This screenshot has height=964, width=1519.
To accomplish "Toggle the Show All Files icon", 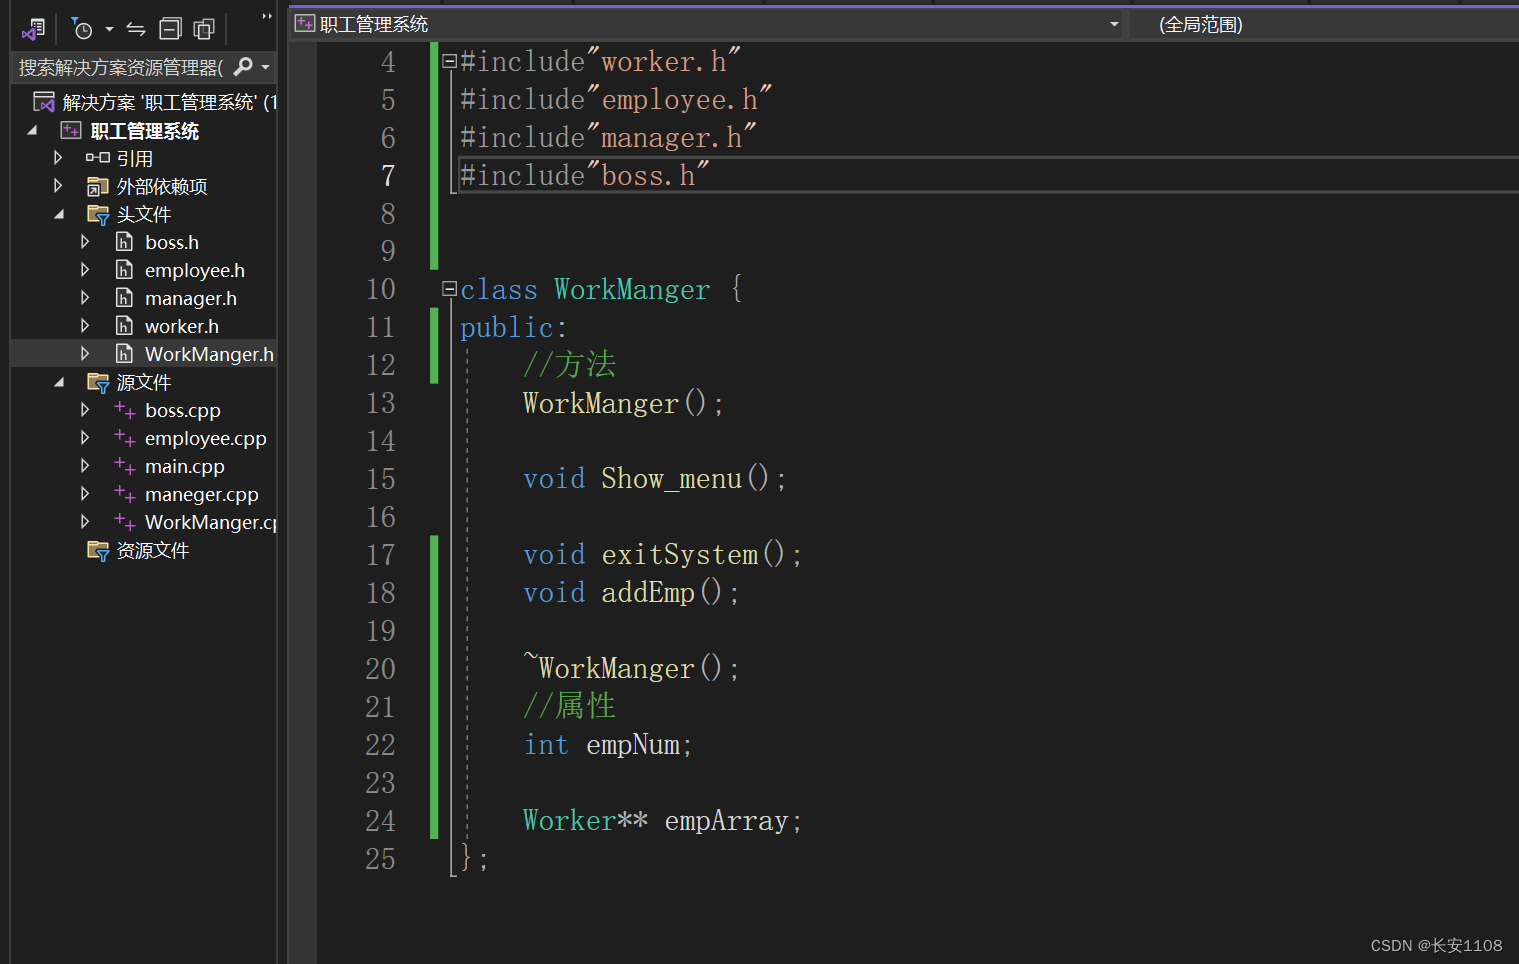I will [204, 29].
